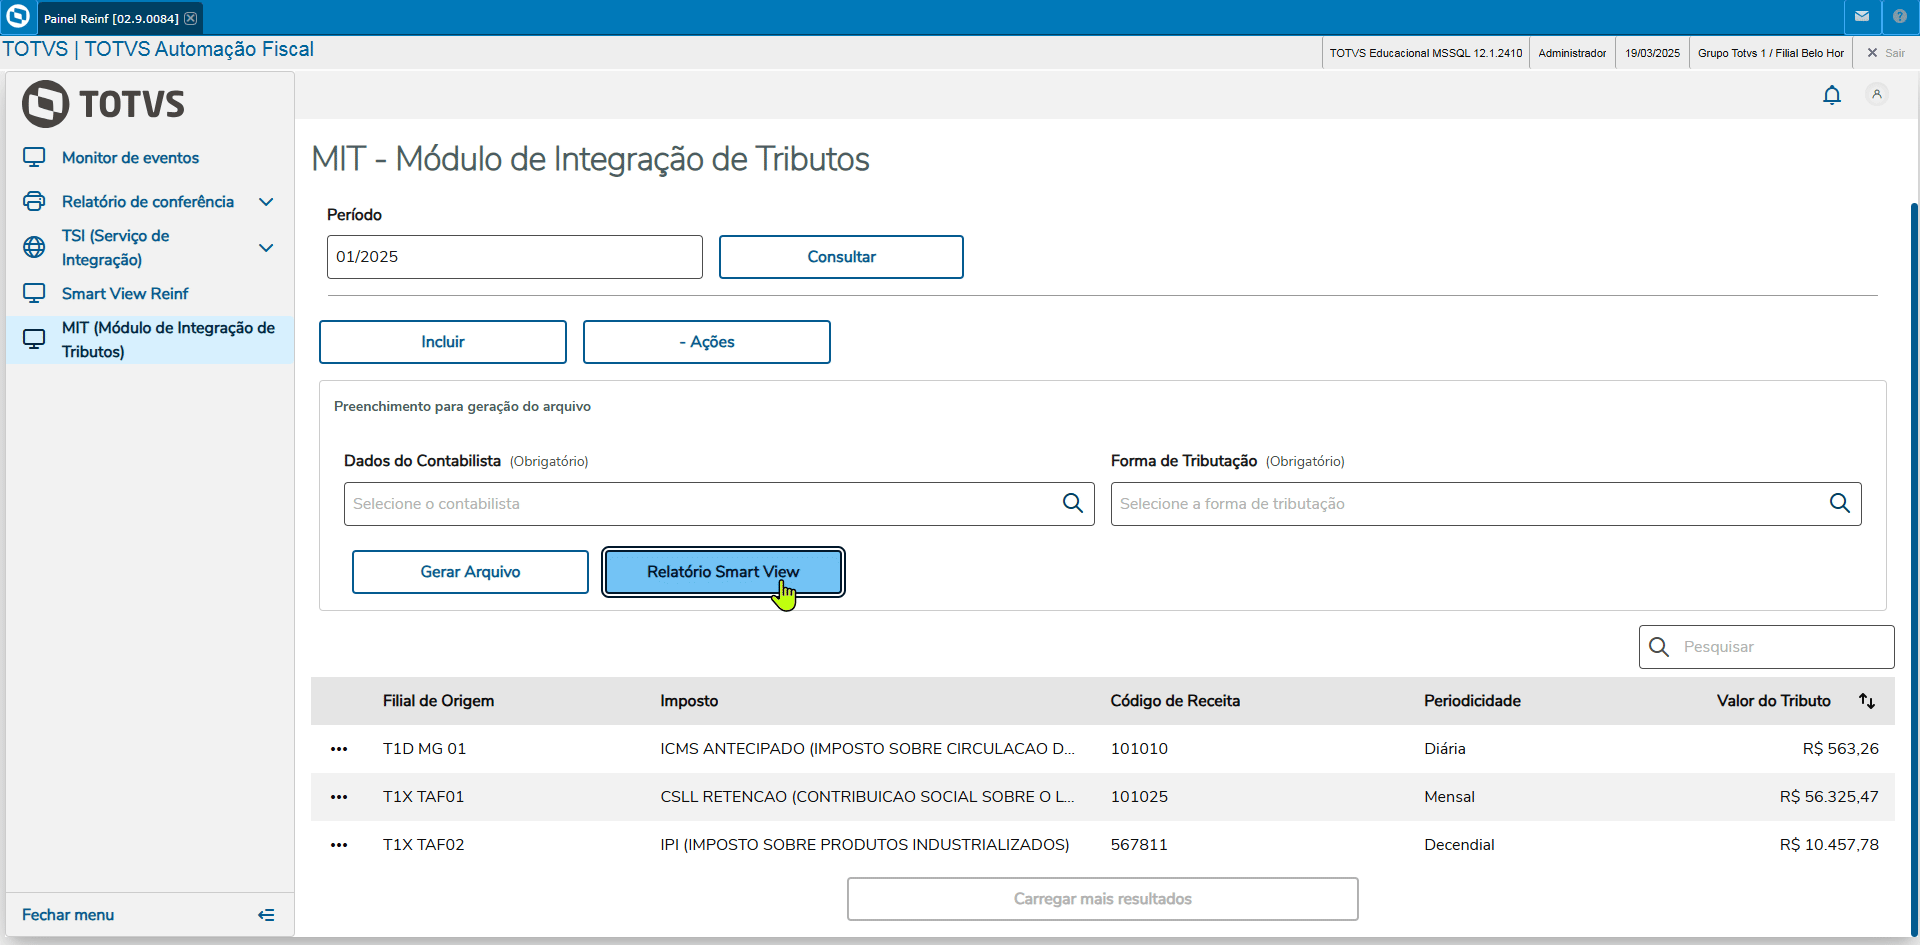The image size is (1920, 945).
Task: Open Monitor de eventos menu item
Action: coord(150,157)
